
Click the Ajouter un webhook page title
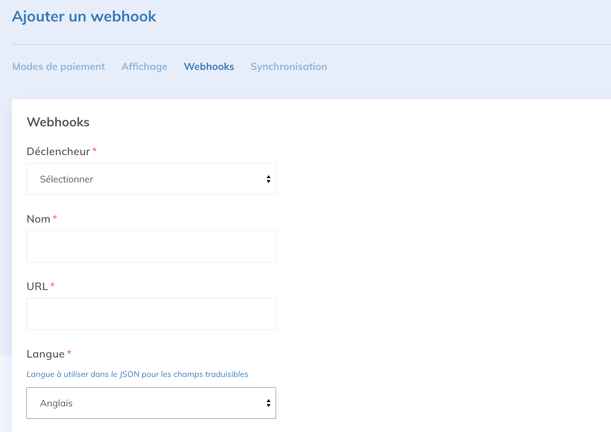[x=84, y=17]
